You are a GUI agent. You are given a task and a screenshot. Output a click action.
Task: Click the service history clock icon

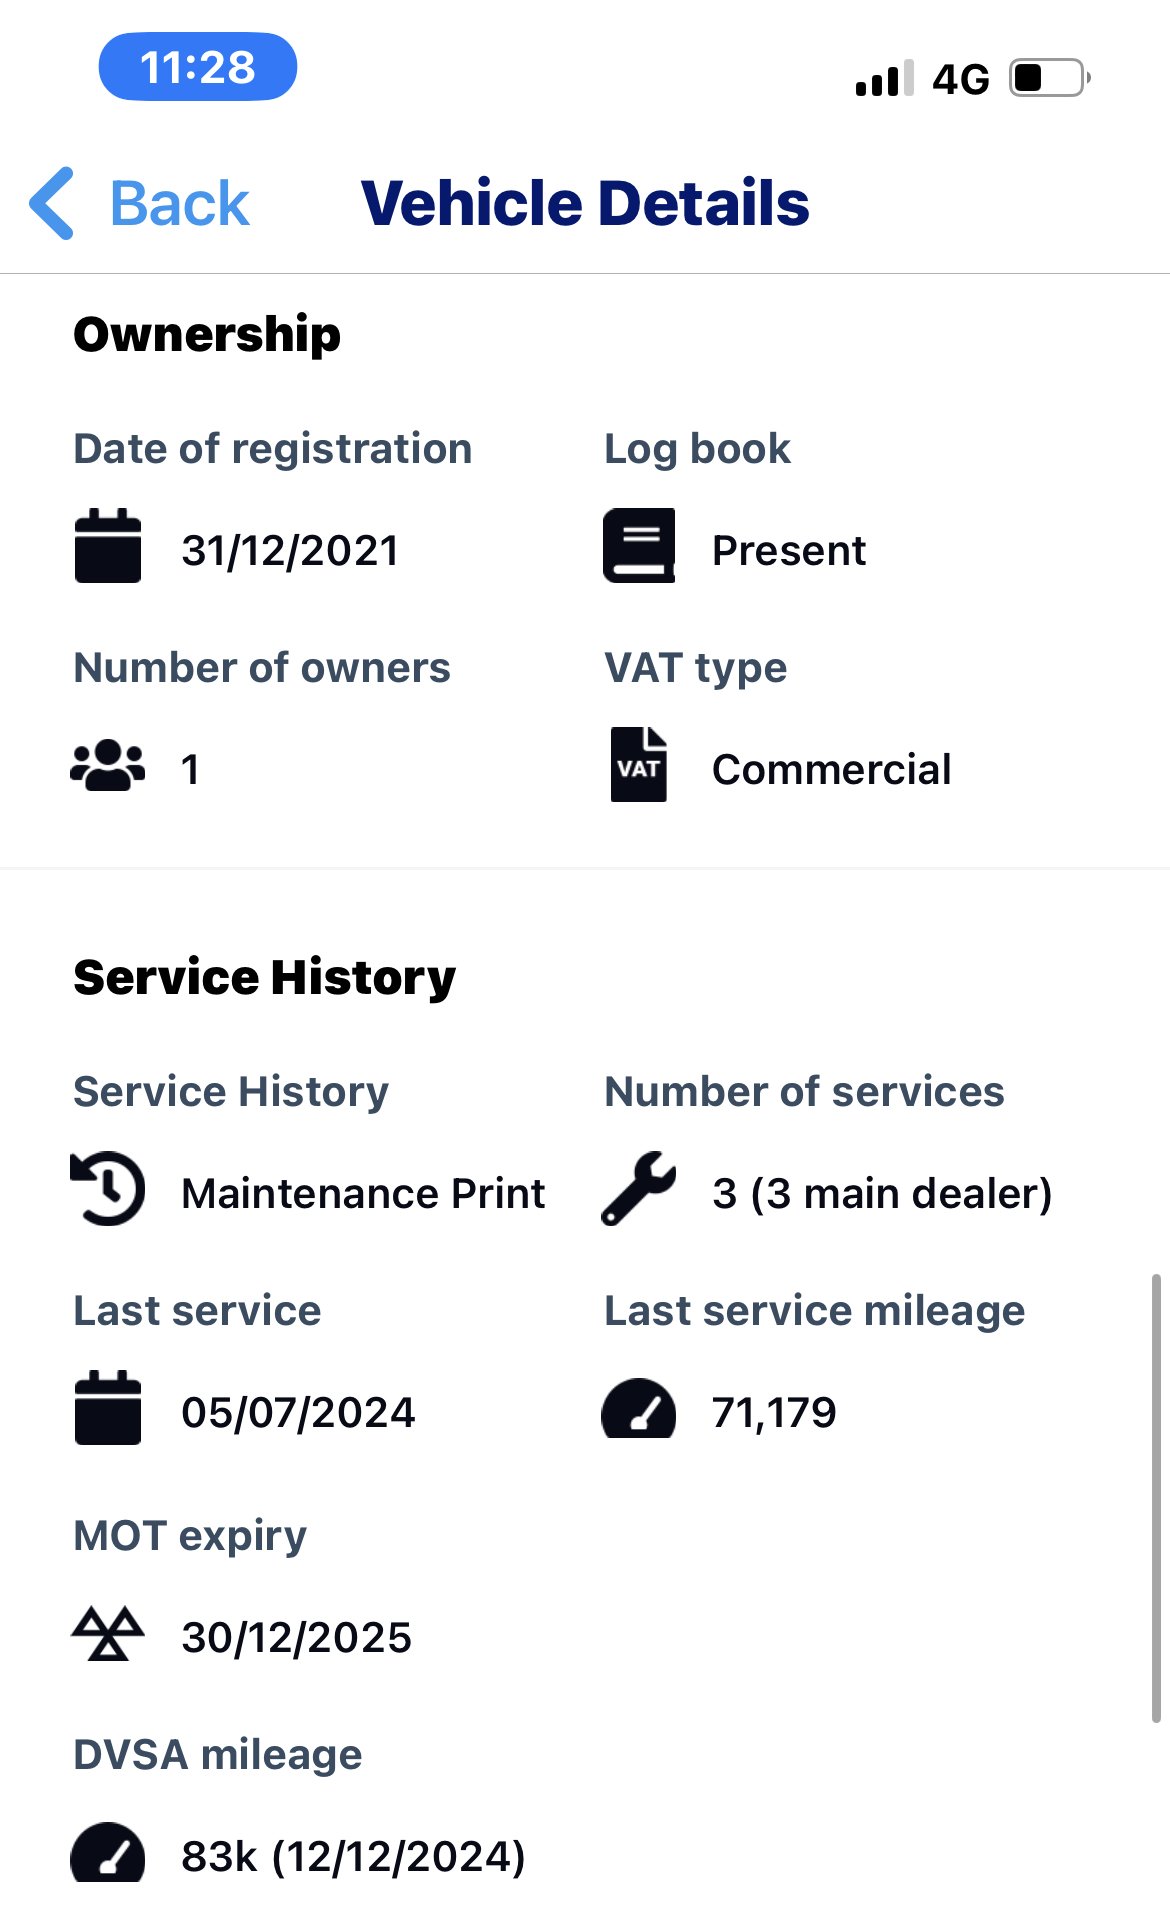[x=108, y=1188]
